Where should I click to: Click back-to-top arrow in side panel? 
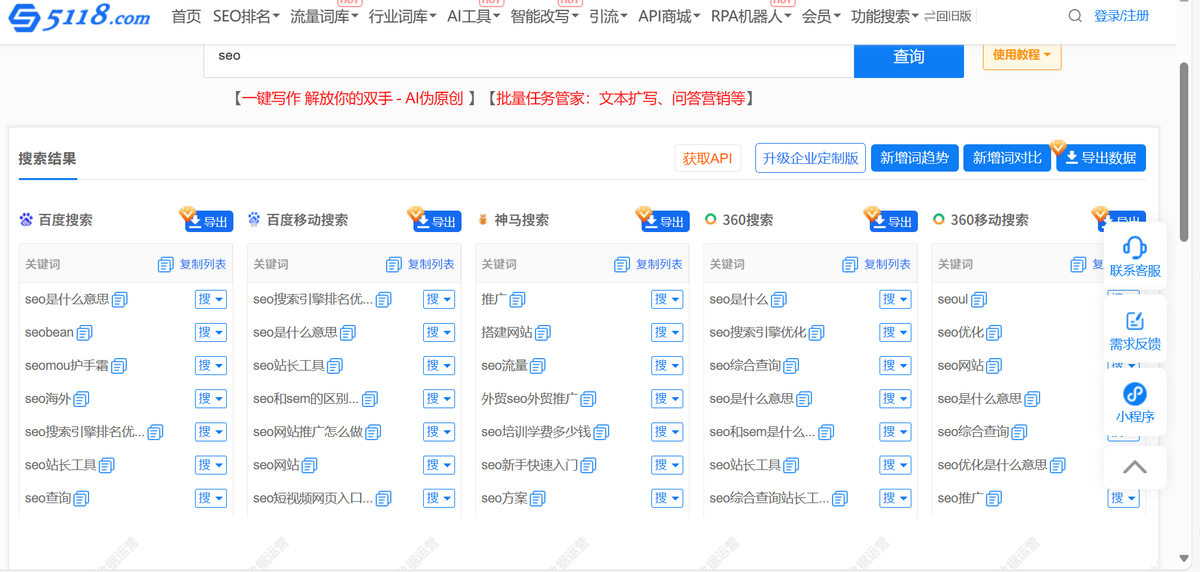point(1135,467)
